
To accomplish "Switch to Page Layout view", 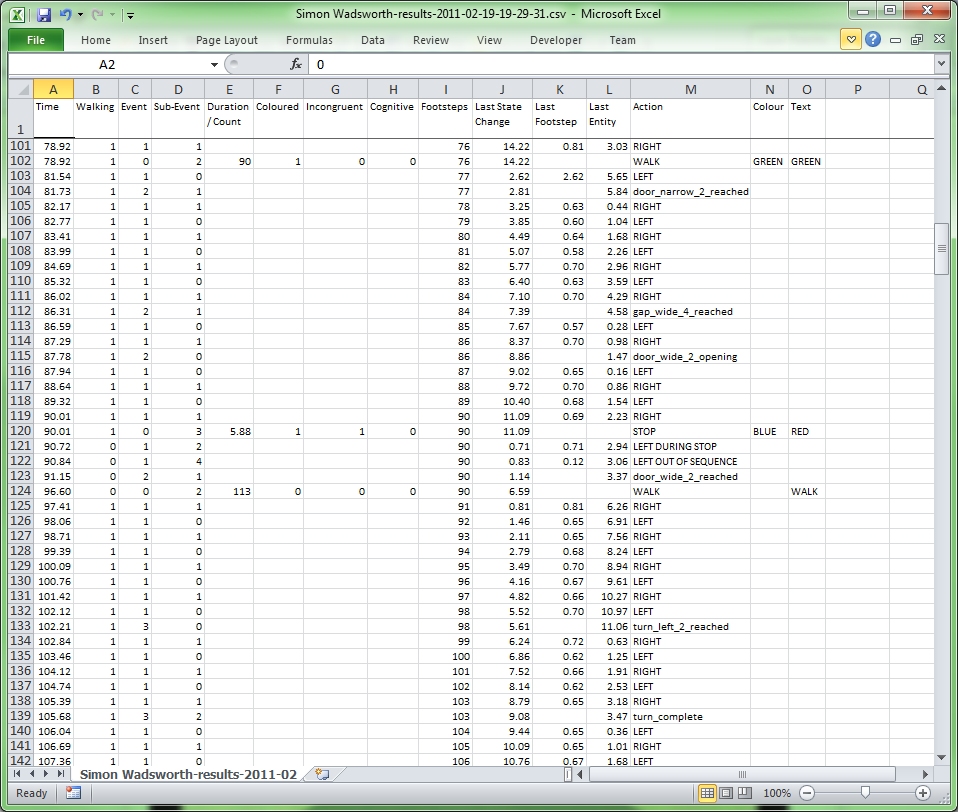I will pyautogui.click(x=726, y=793).
